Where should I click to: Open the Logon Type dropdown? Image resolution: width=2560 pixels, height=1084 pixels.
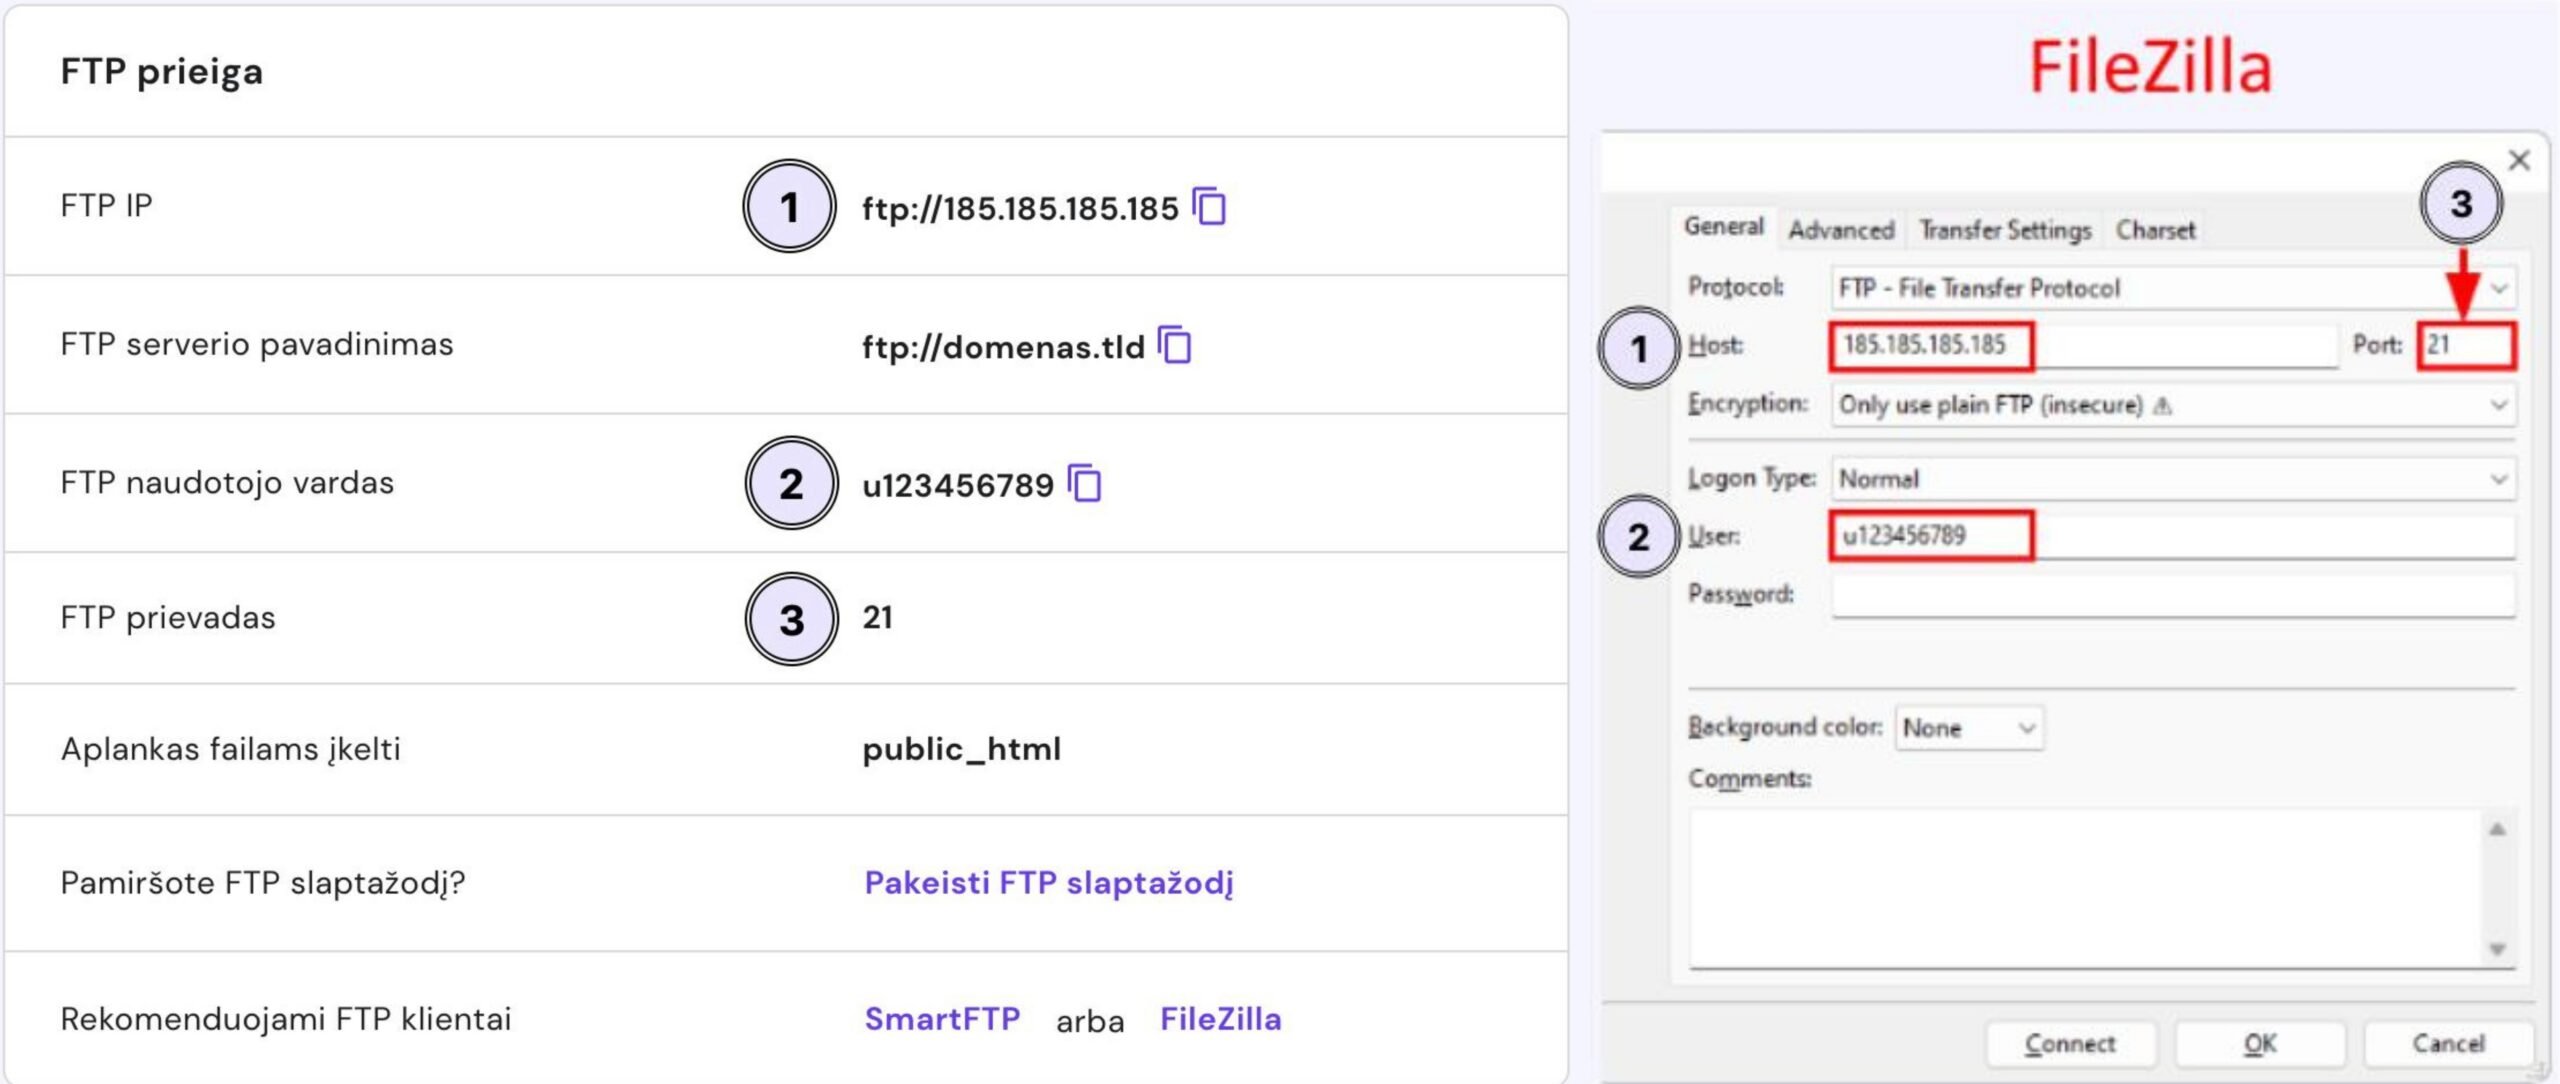click(2499, 479)
